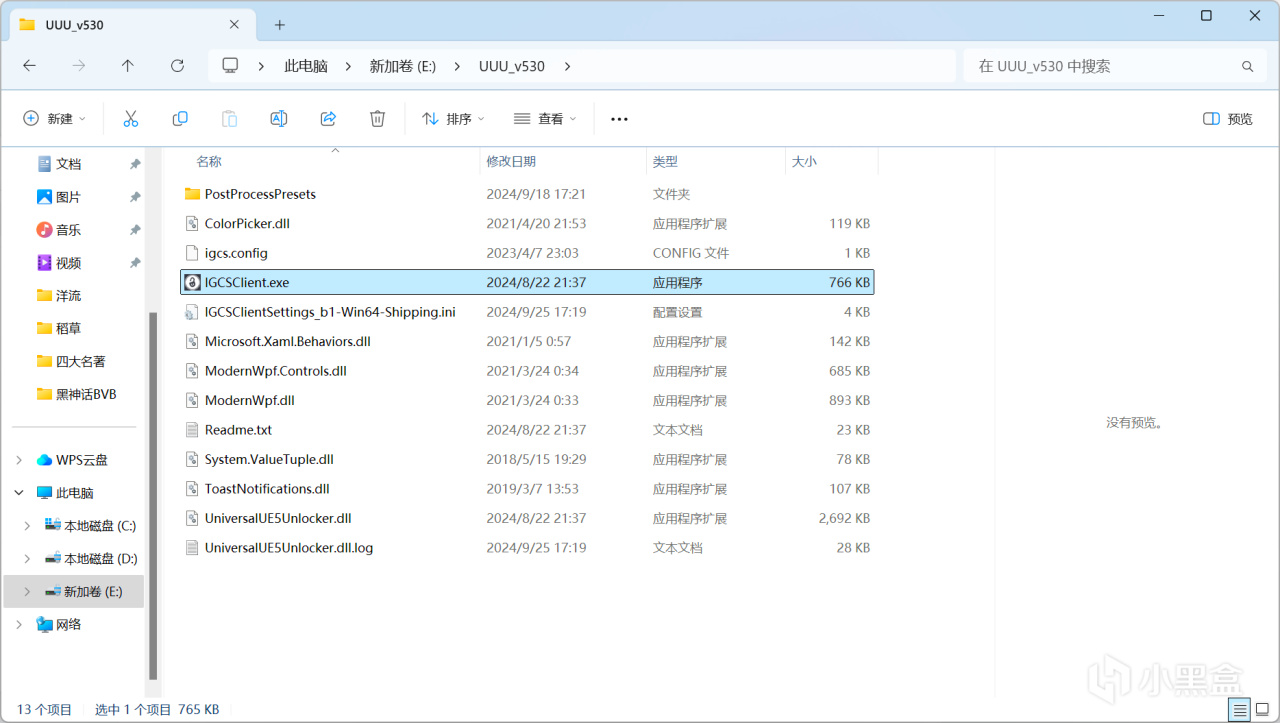Expand the 网络 tree node

point(19,624)
